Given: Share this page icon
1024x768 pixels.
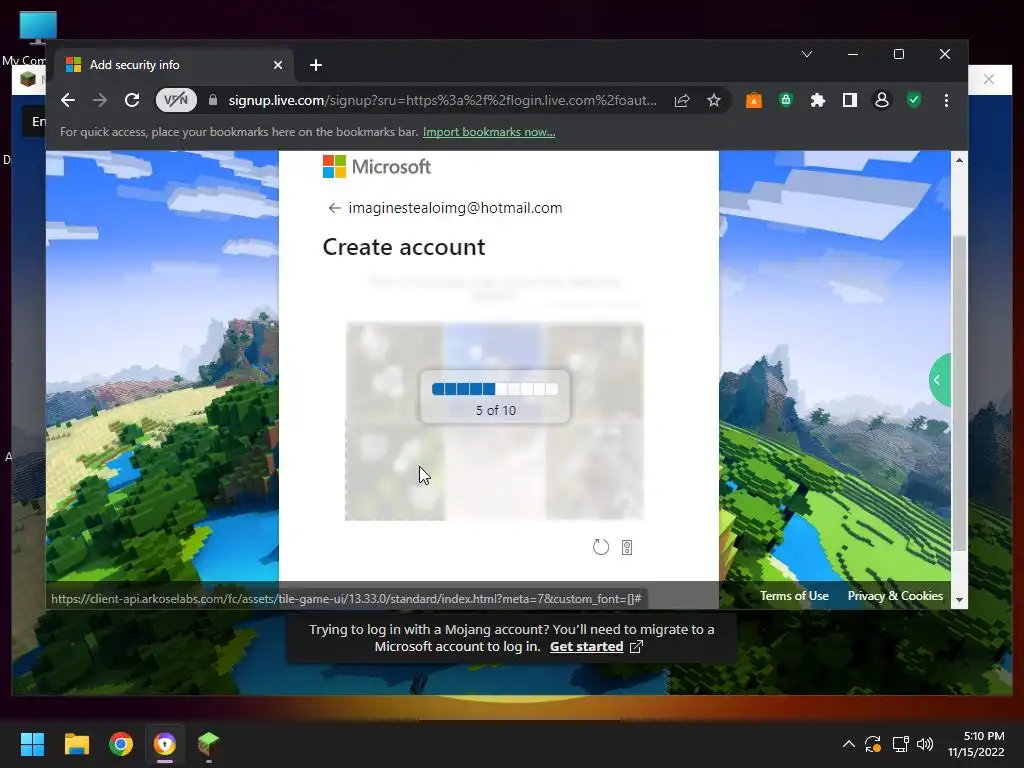Looking at the screenshot, I should (682, 100).
